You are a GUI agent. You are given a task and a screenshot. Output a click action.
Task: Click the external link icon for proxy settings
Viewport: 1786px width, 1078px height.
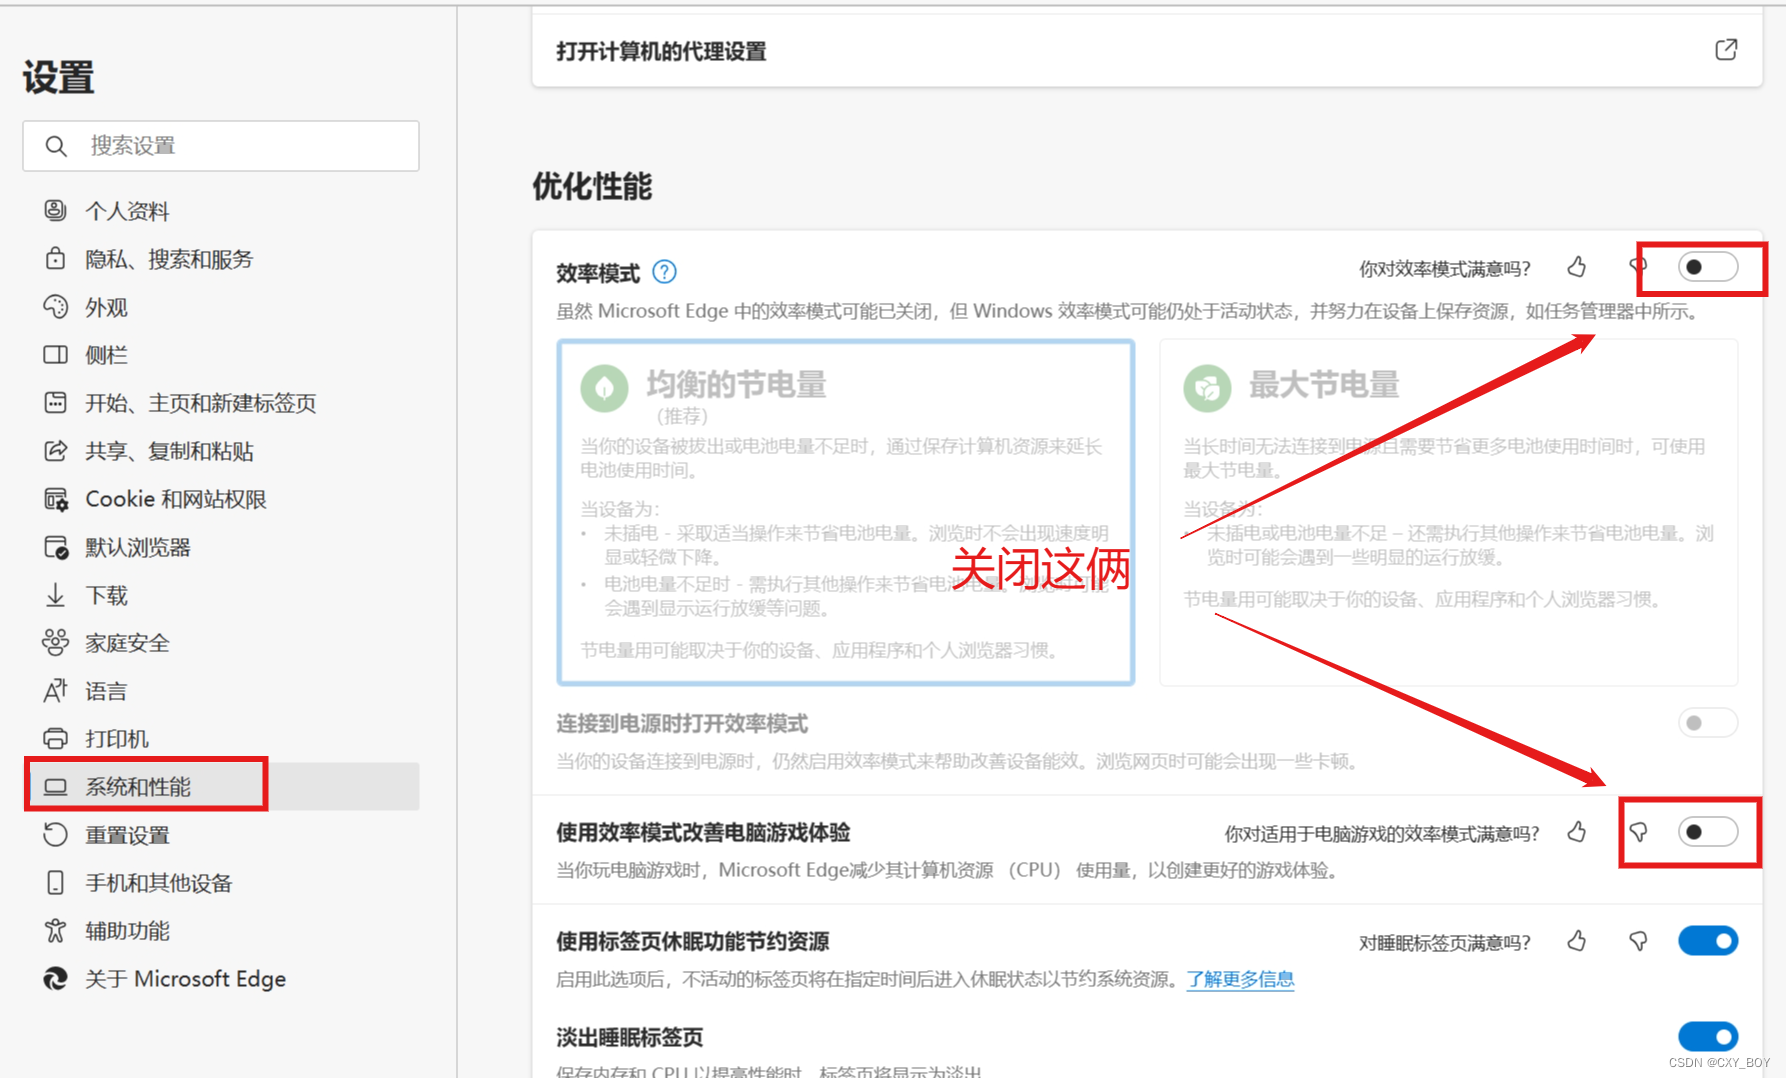[1726, 50]
